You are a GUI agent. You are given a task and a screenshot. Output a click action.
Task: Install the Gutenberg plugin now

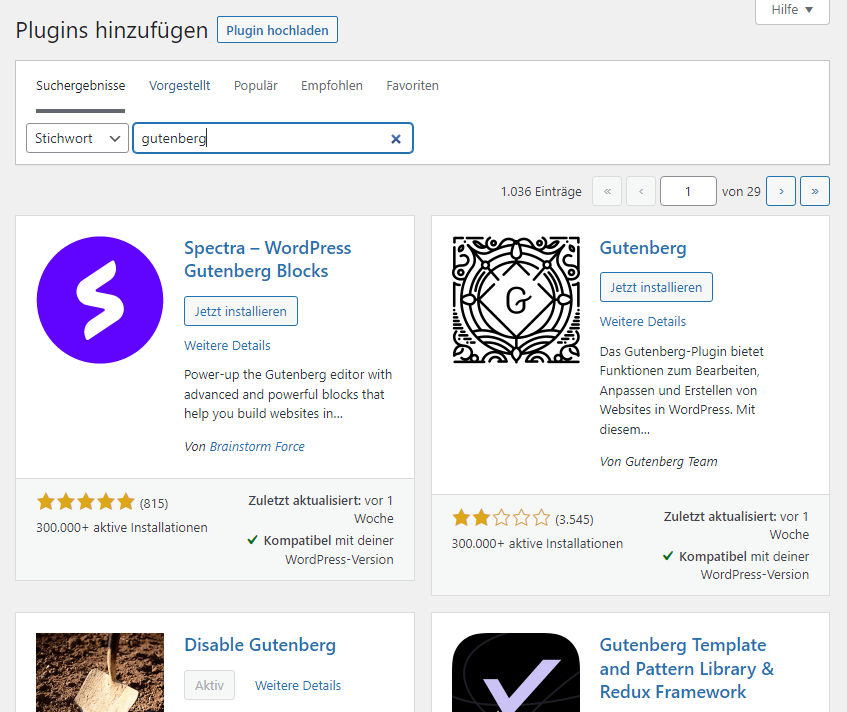click(x=656, y=287)
